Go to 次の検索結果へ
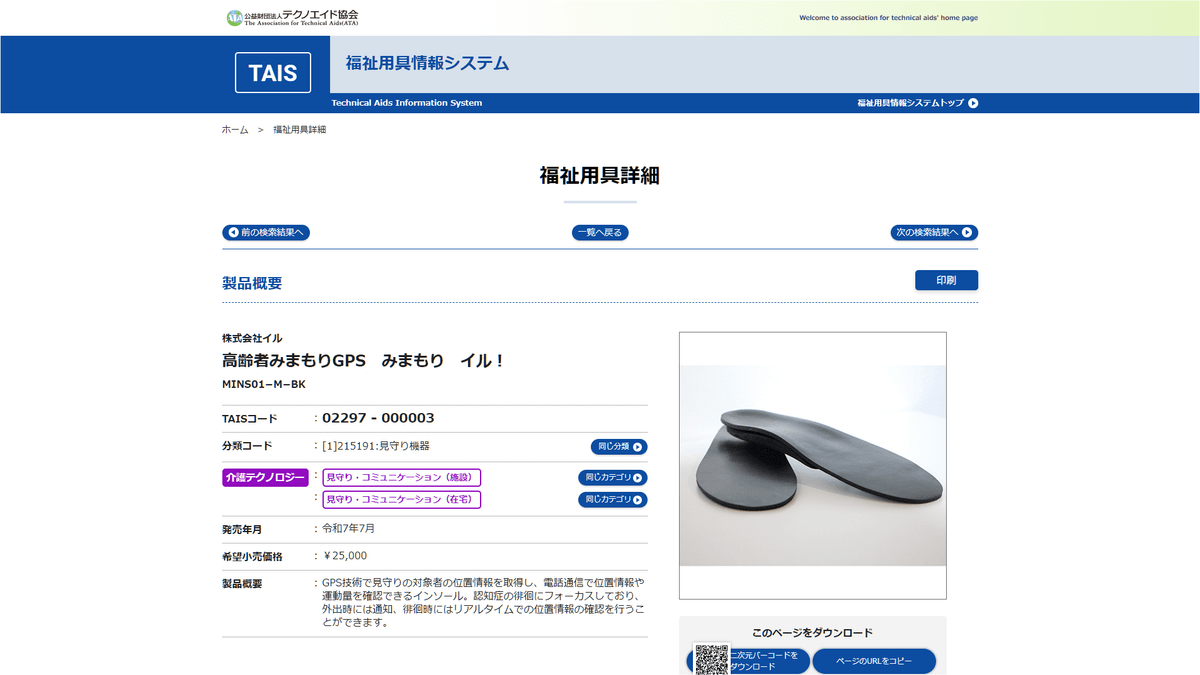This screenshot has width=1200, height=675. pyautogui.click(x=934, y=232)
